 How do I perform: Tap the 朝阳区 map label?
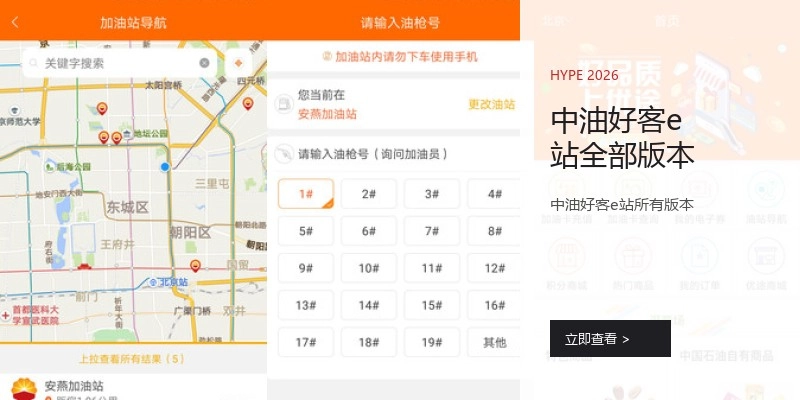190,233
